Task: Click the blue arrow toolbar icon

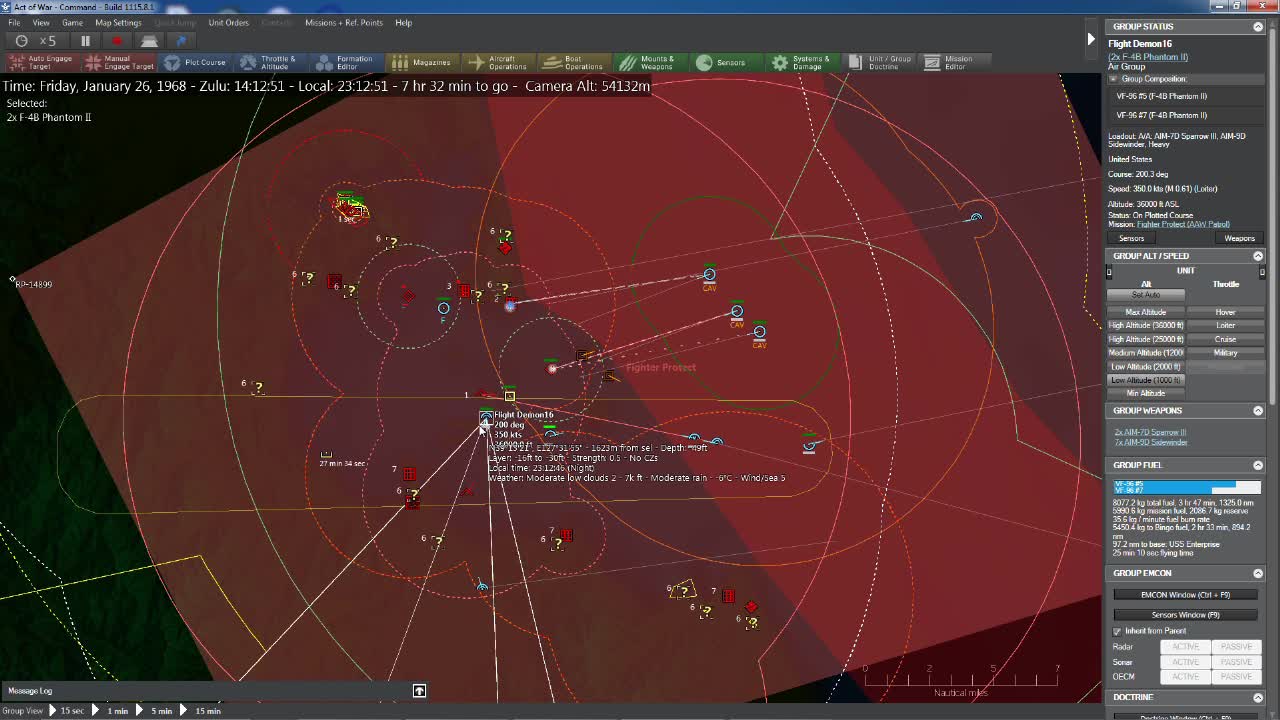Action: [181, 41]
